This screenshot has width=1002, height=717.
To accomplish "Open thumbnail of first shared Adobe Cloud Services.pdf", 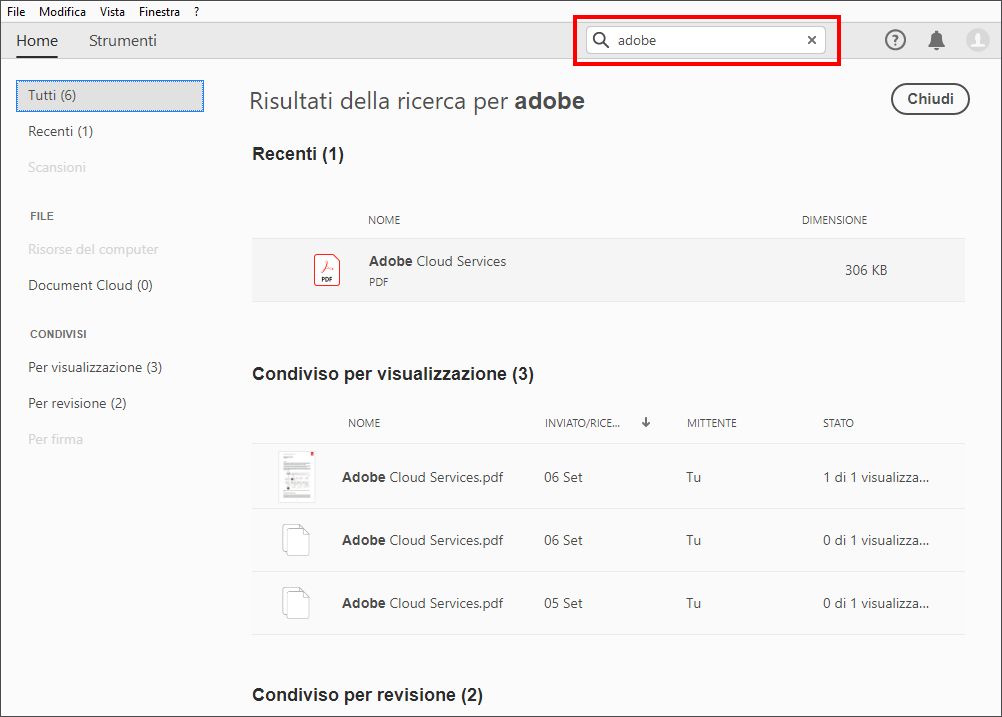I will (x=297, y=477).
